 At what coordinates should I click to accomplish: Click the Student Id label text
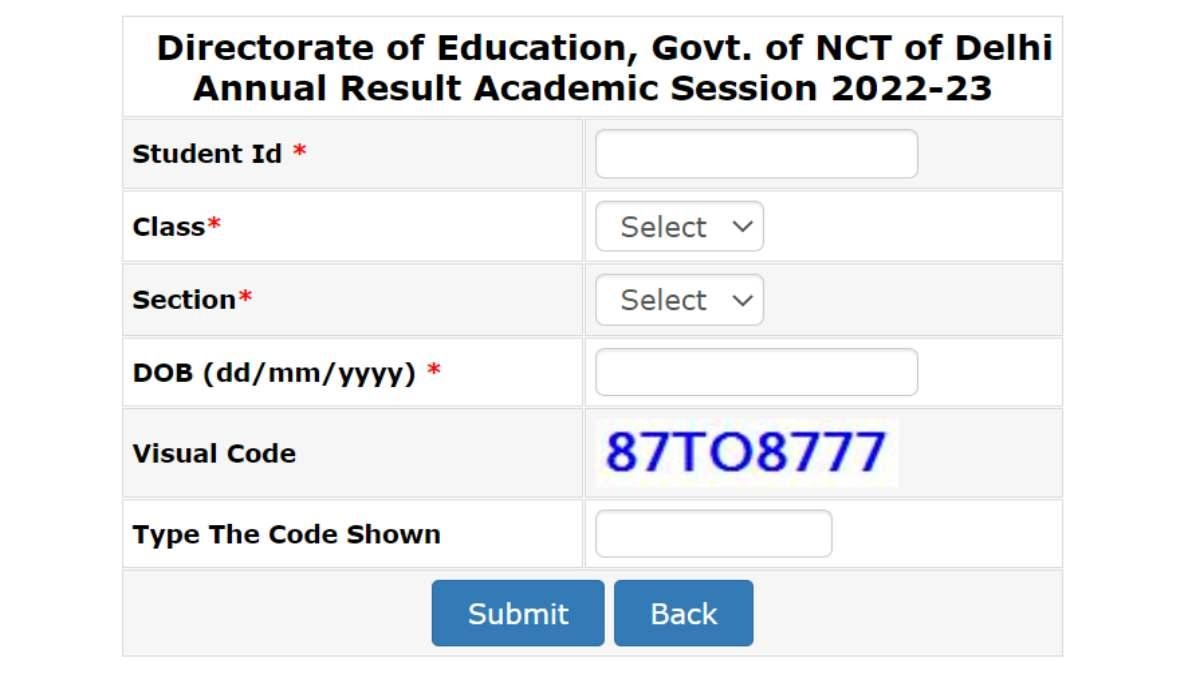(x=207, y=154)
